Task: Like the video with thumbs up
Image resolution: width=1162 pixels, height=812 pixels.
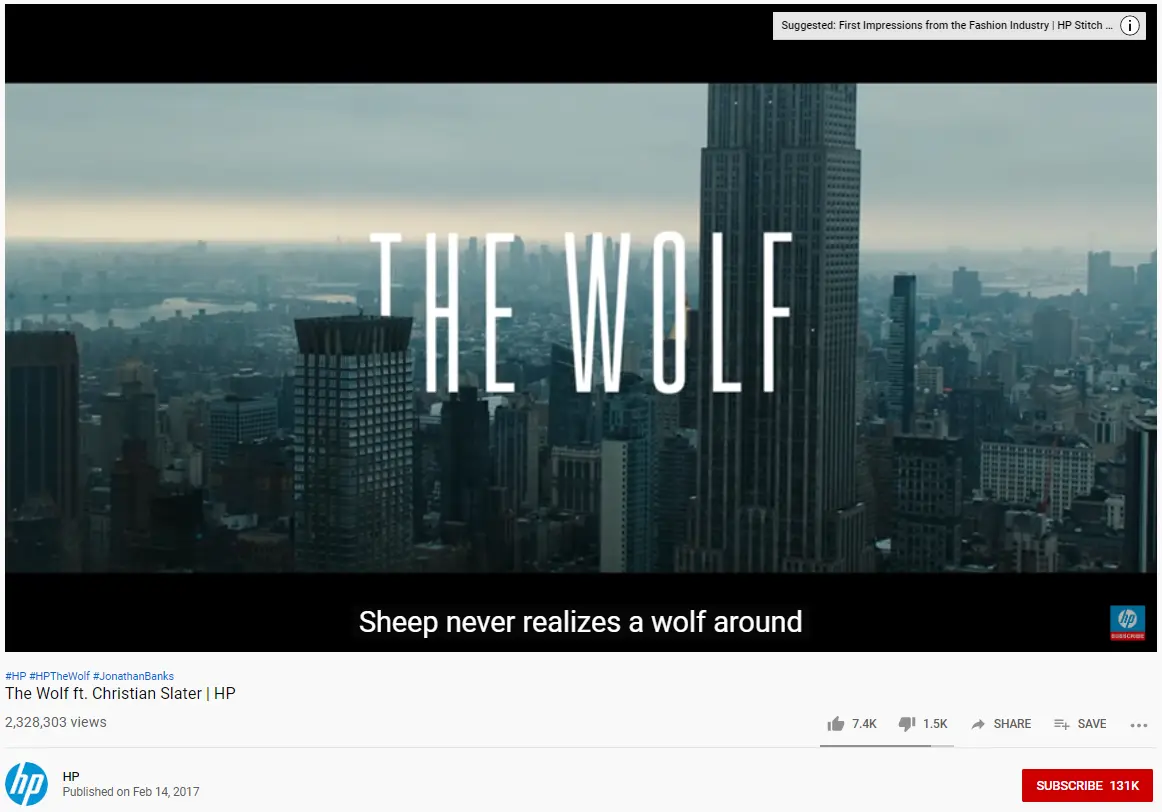Action: [836, 724]
